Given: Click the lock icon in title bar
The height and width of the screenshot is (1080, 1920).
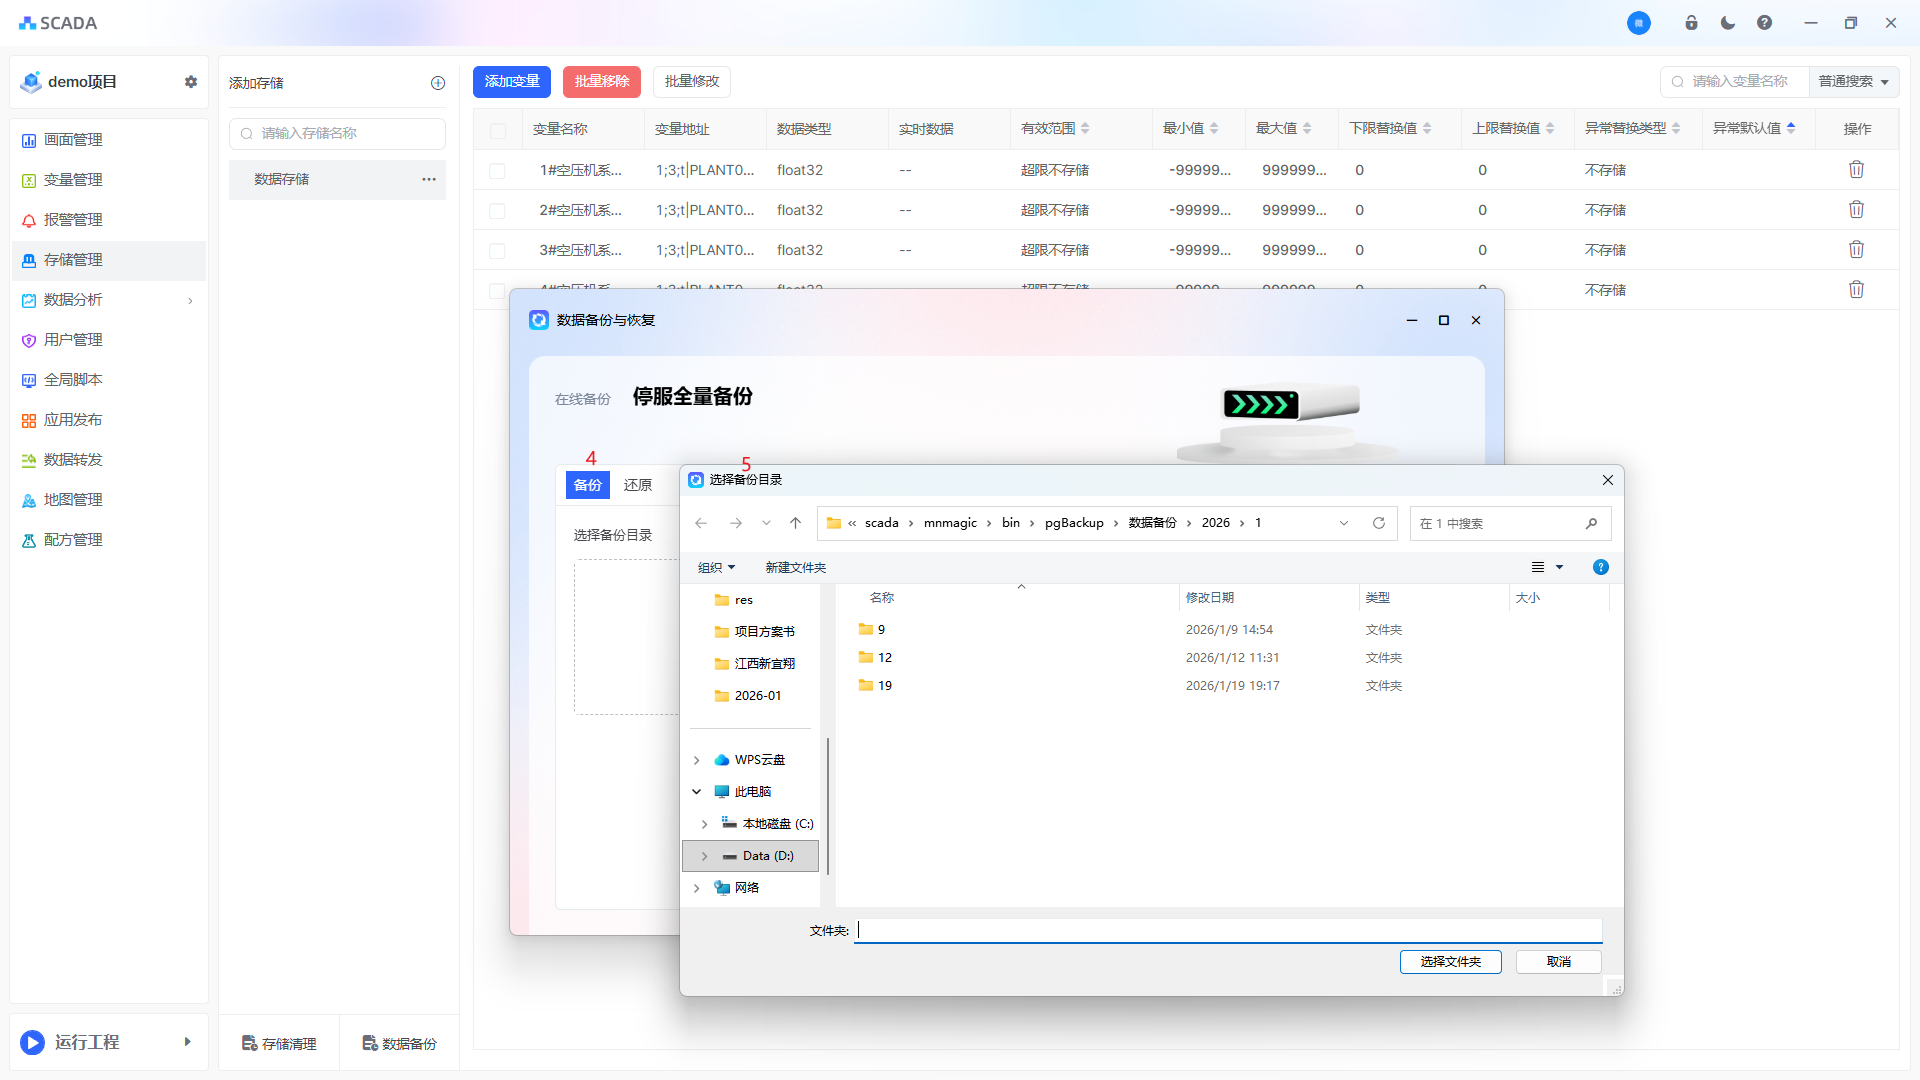Looking at the screenshot, I should pos(1691,23).
